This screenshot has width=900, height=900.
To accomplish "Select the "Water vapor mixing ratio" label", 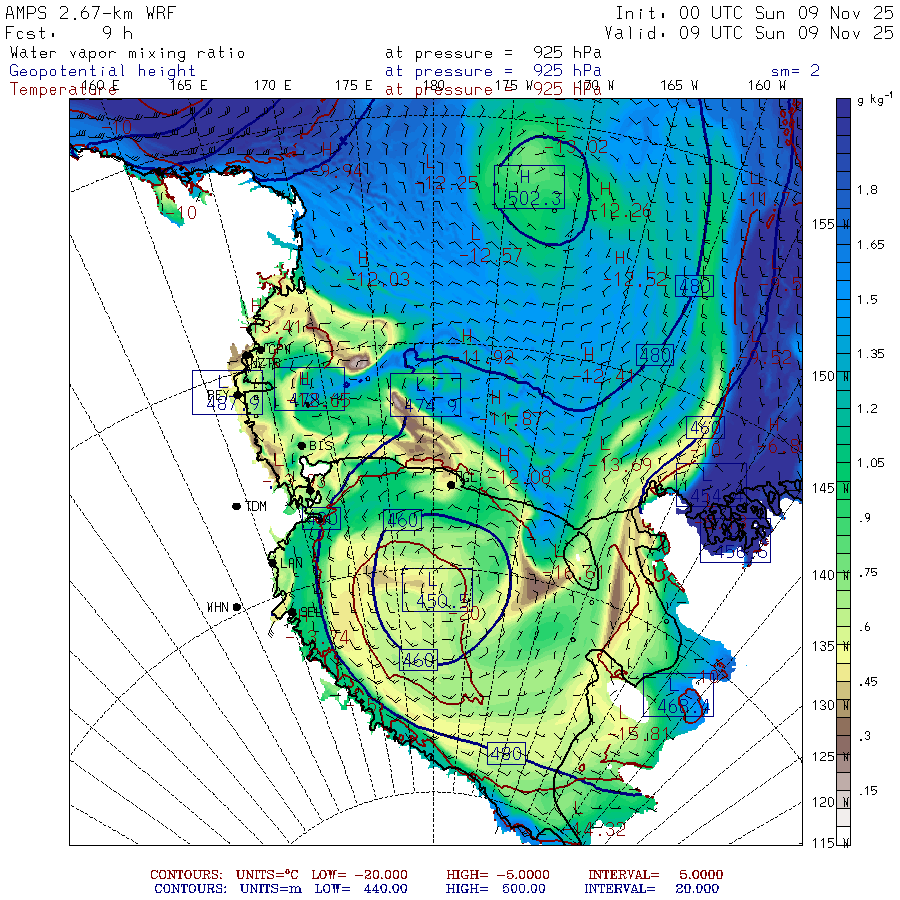I will (127, 53).
